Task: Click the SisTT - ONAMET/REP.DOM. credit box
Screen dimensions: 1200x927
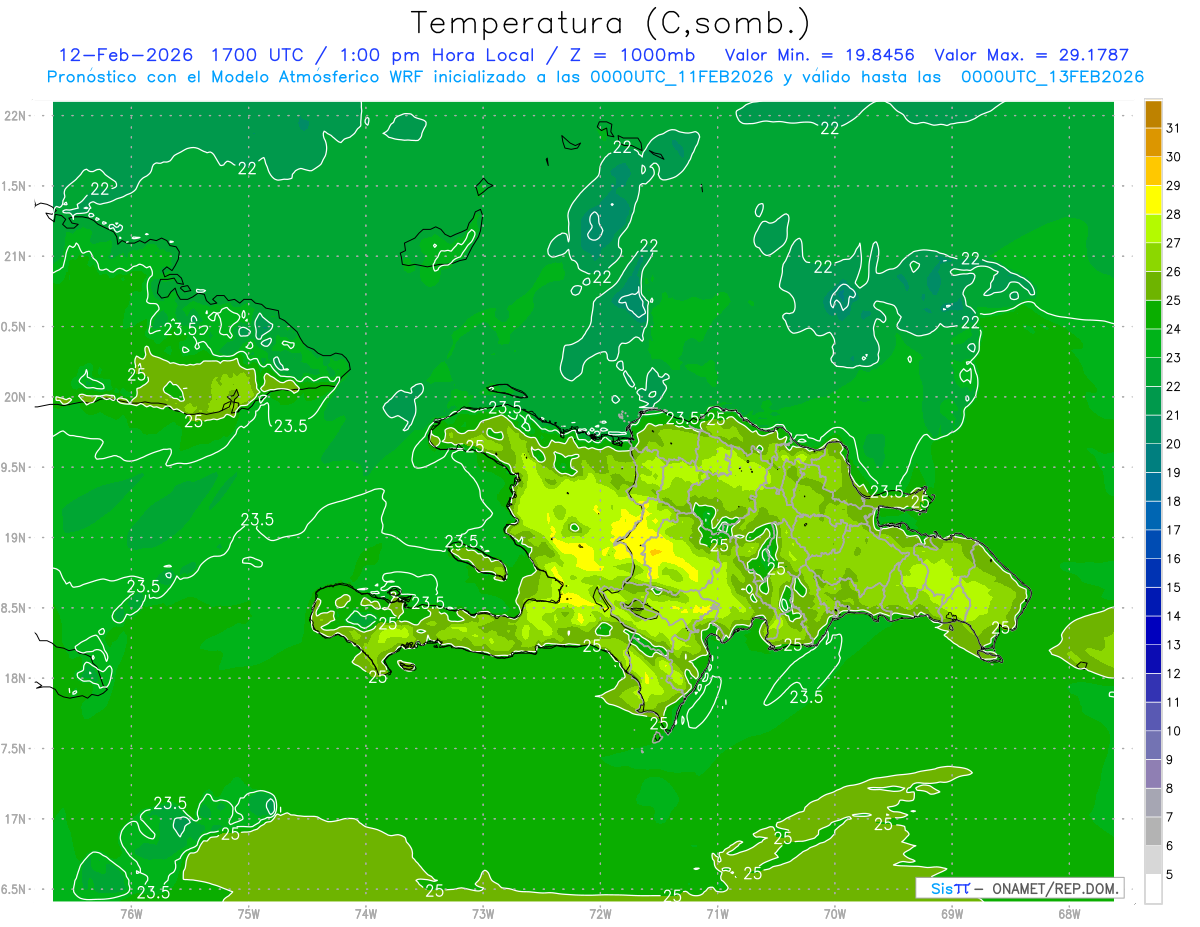Action: pyautogui.click(x=1019, y=888)
